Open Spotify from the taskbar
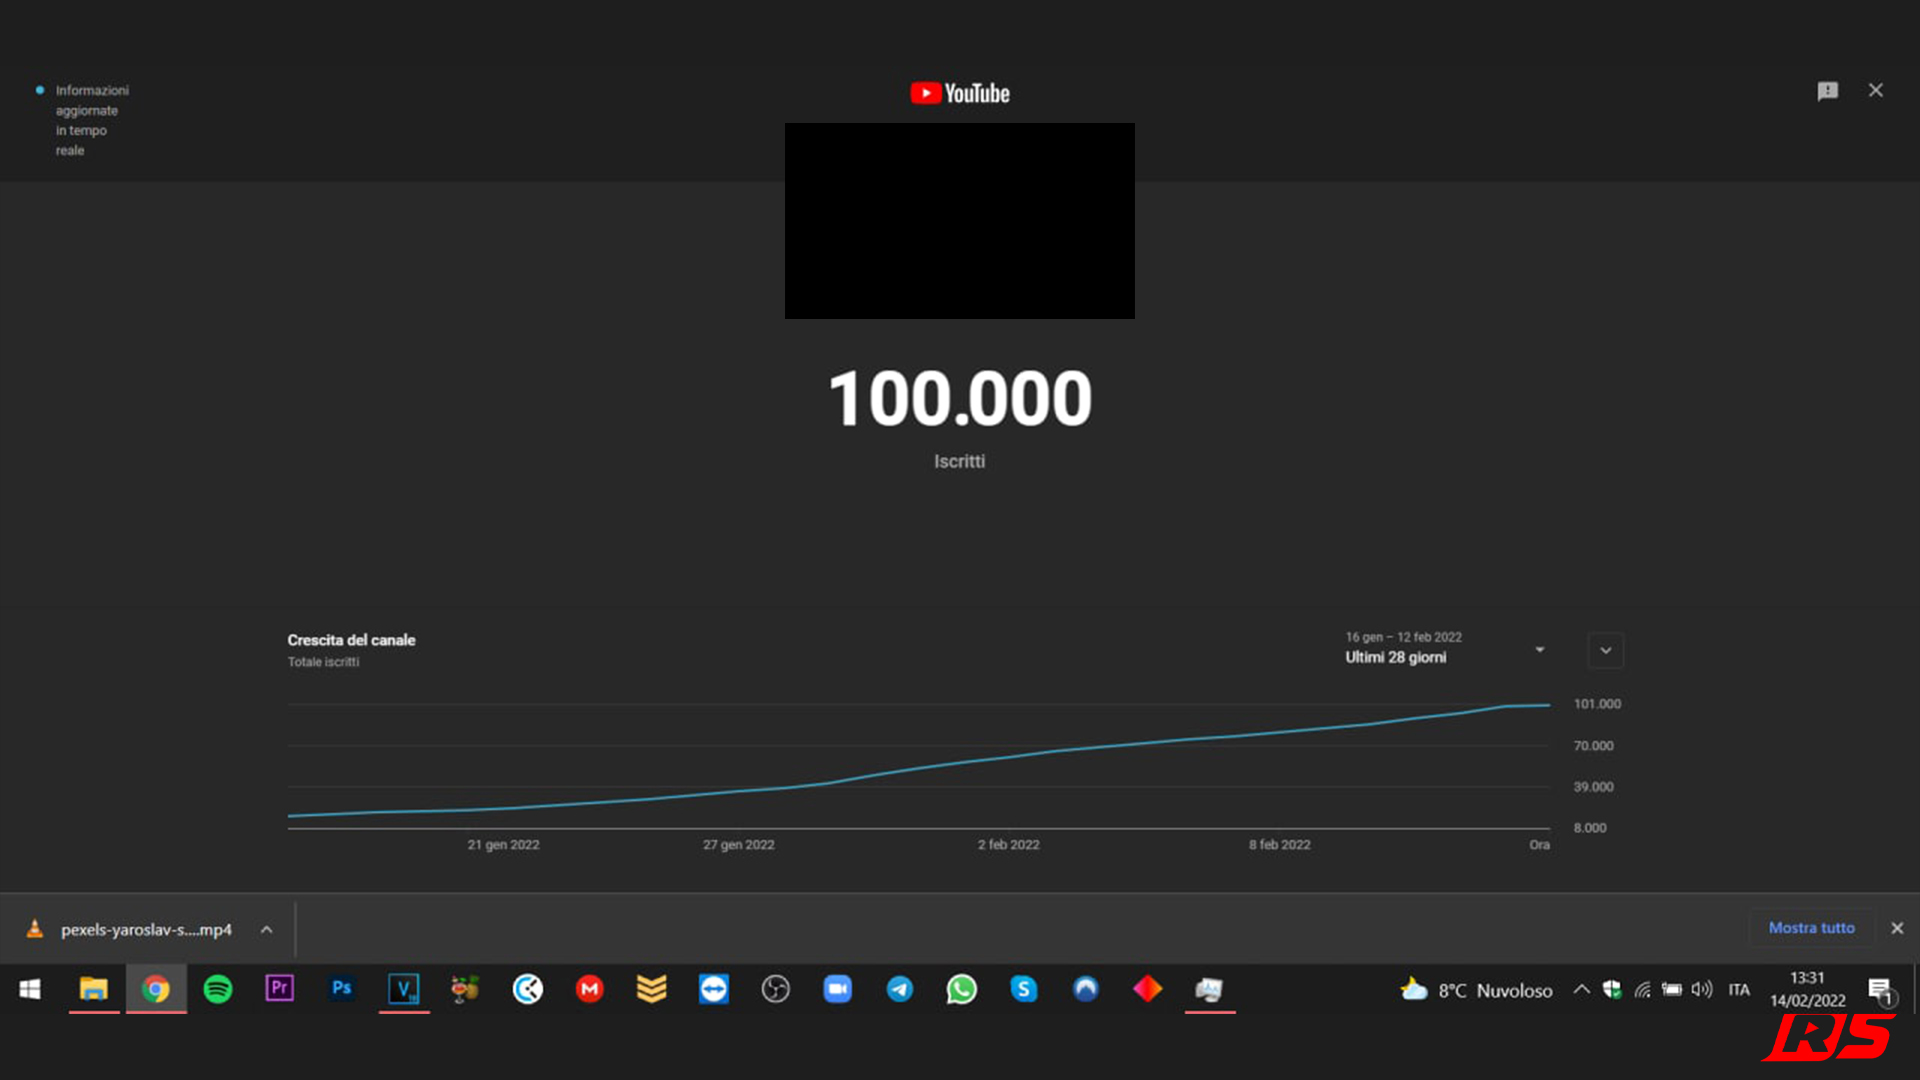Screen dimensions: 1920x1080 [218, 989]
